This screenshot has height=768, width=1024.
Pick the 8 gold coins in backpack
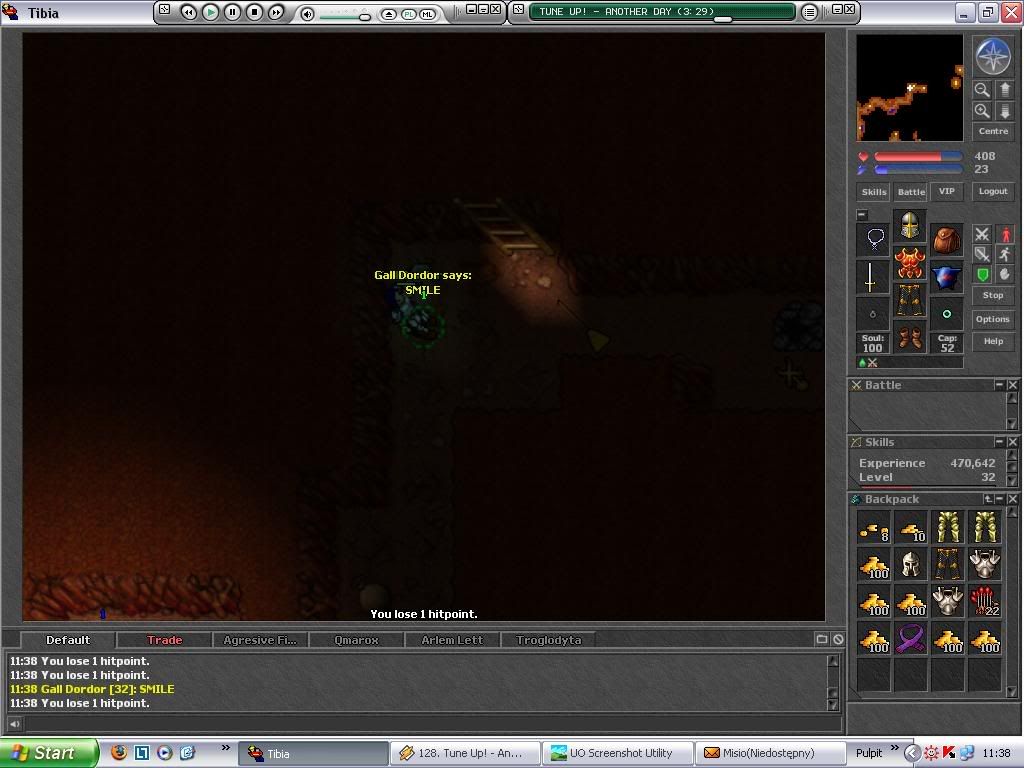[x=874, y=528]
